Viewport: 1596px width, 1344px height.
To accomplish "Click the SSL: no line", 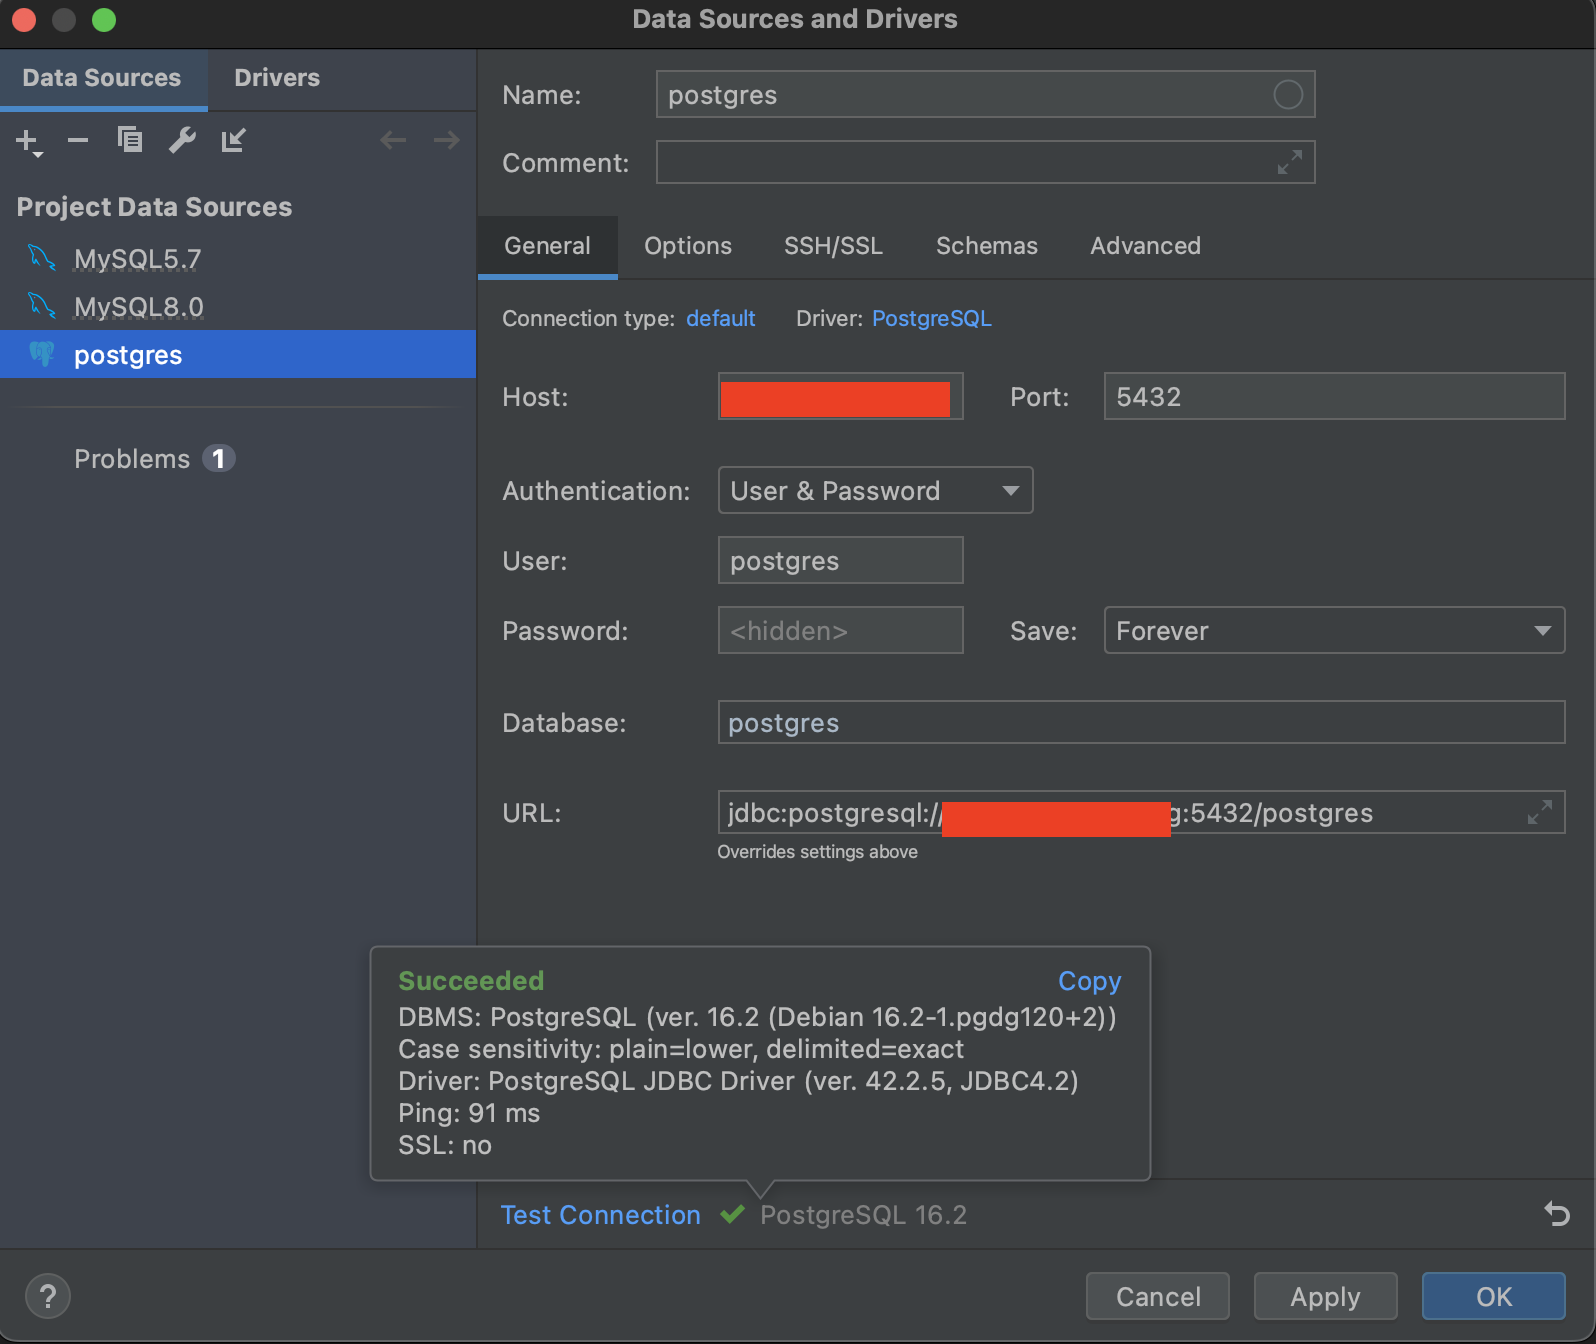I will click(x=445, y=1145).
